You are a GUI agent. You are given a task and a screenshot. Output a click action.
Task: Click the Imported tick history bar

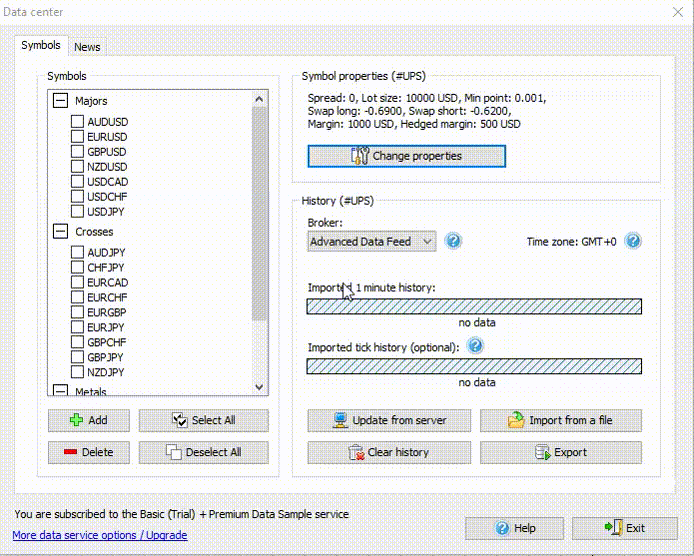pyautogui.click(x=474, y=366)
